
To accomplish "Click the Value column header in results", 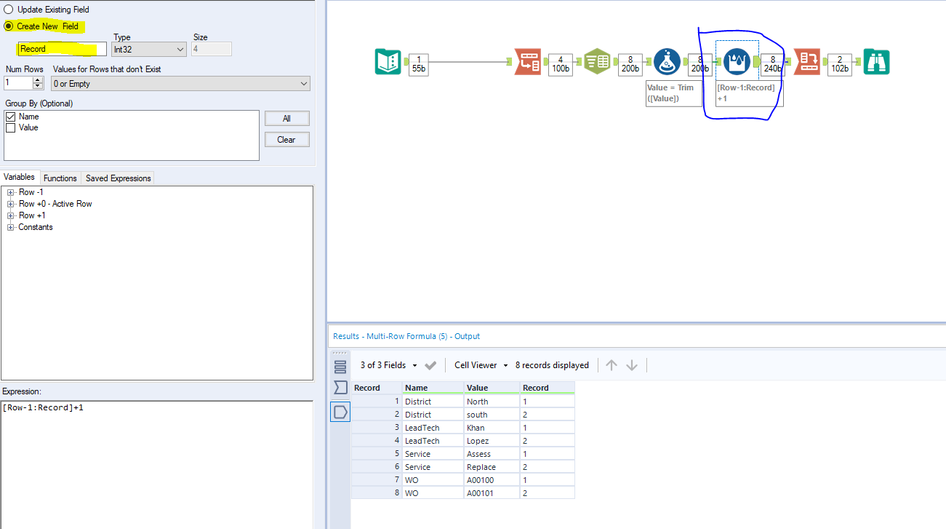I will 492,388.
